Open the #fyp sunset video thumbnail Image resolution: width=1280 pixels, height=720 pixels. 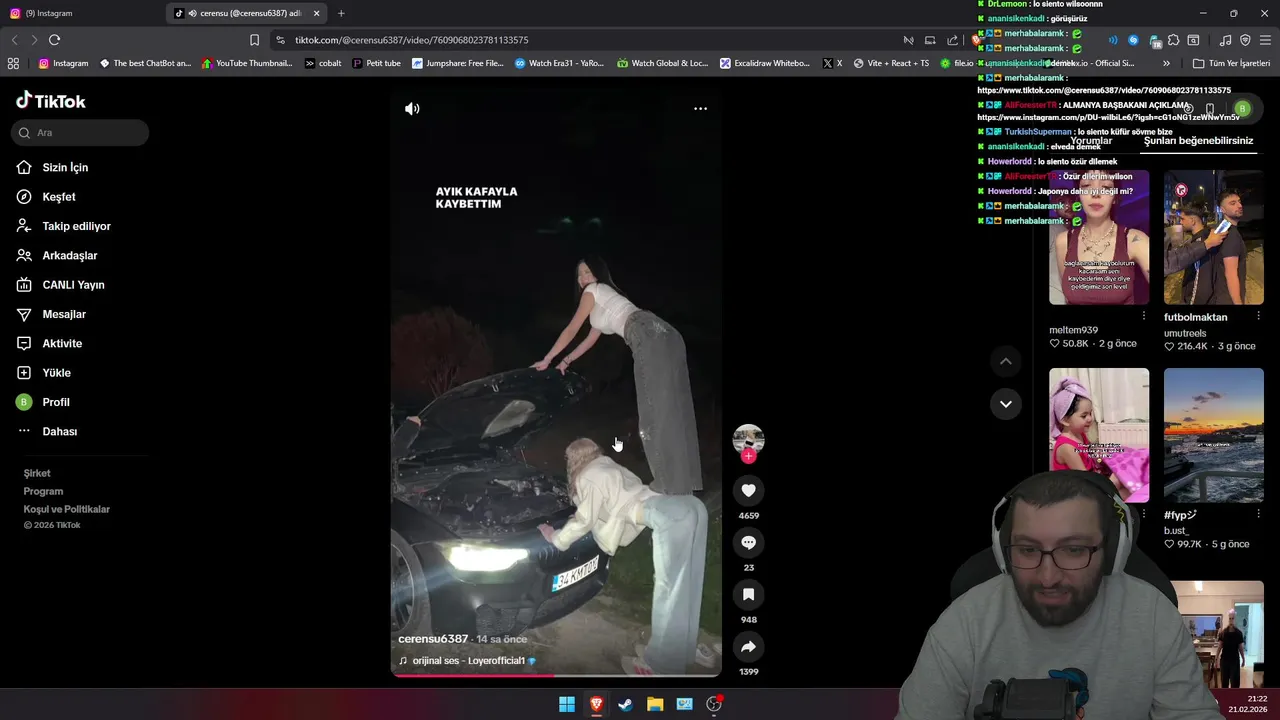coord(1214,435)
